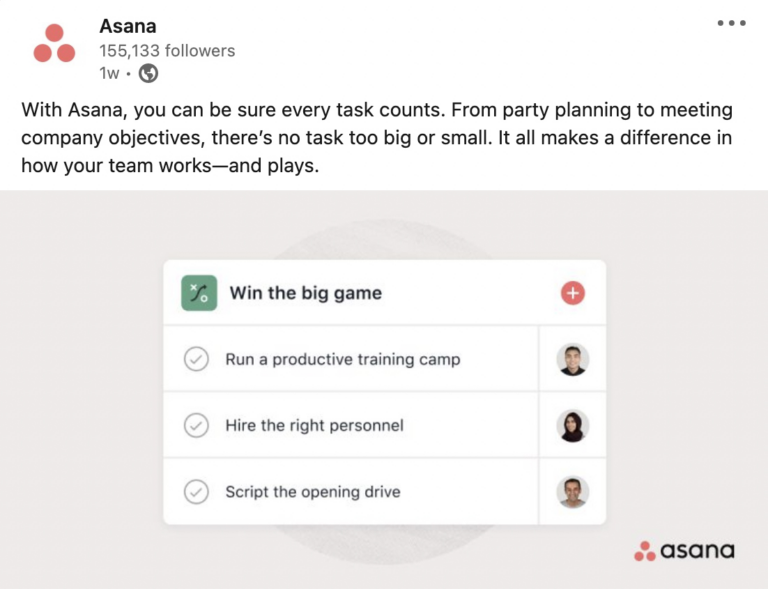Click the 1w post timestamp
768x589 pixels.
coord(109,73)
